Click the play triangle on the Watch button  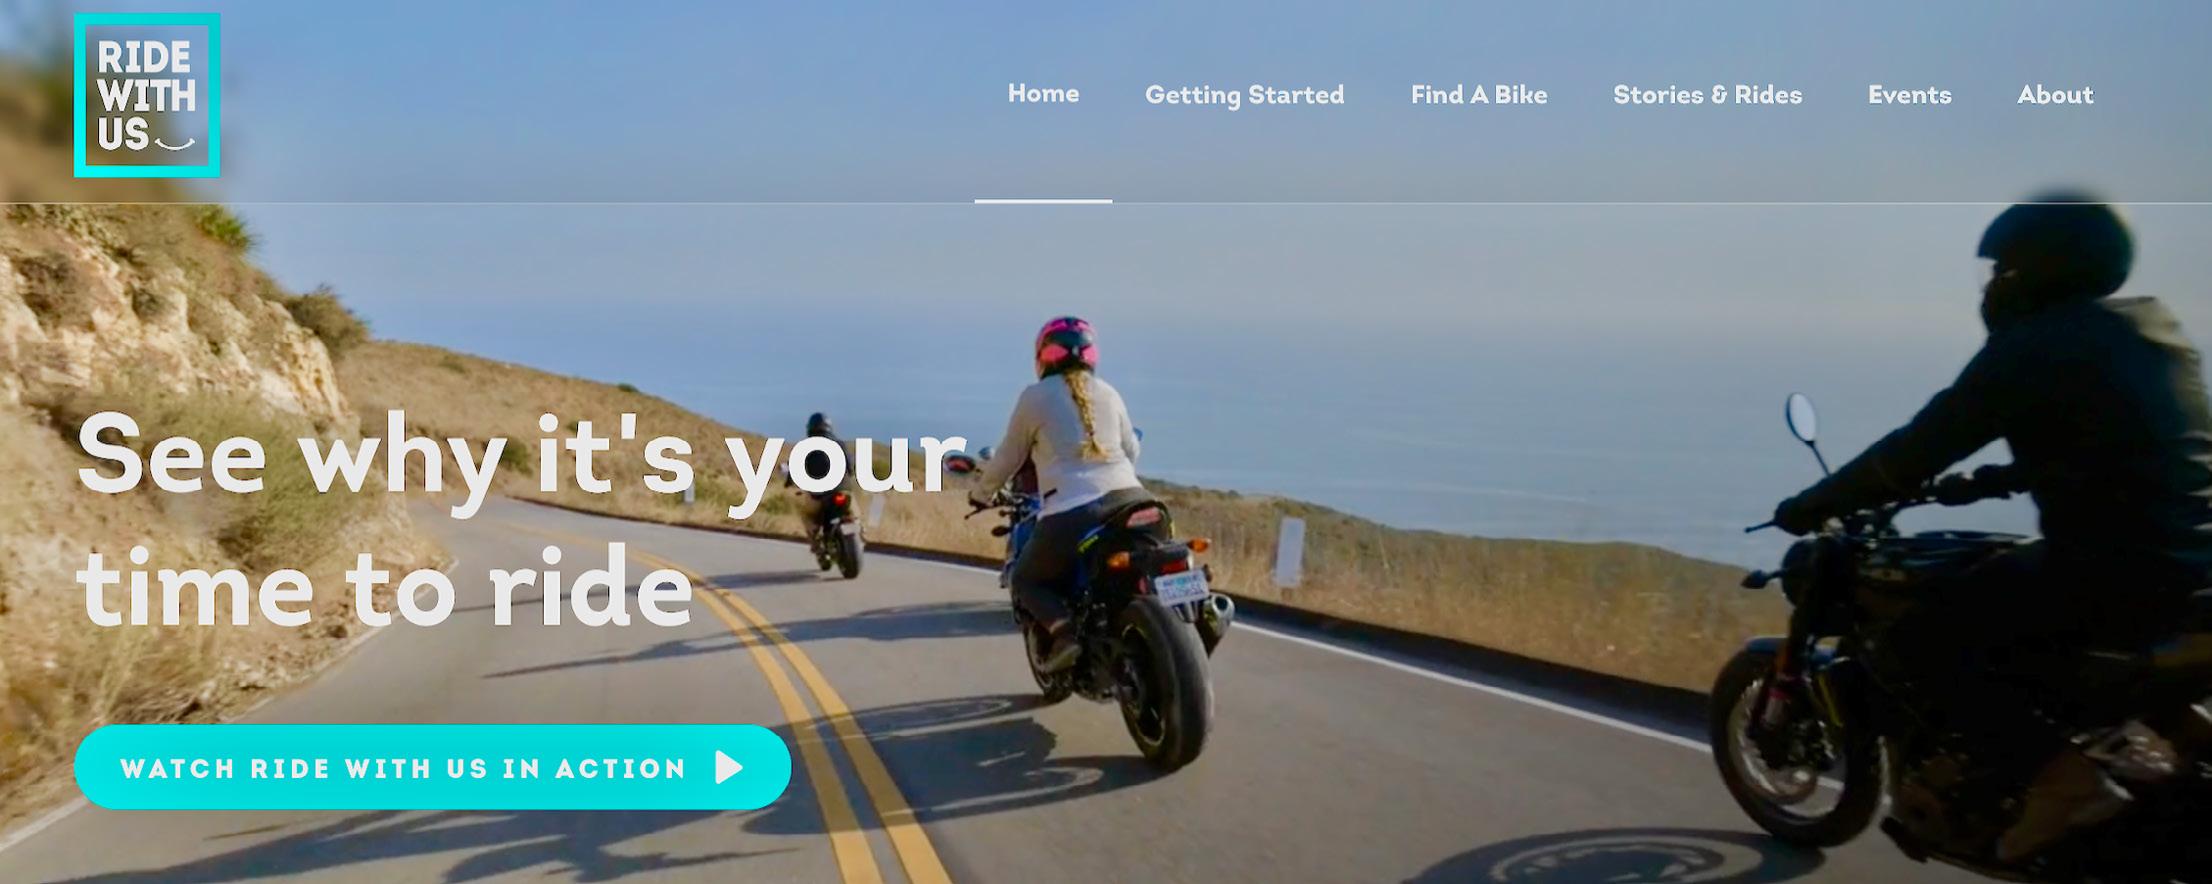click(730, 767)
